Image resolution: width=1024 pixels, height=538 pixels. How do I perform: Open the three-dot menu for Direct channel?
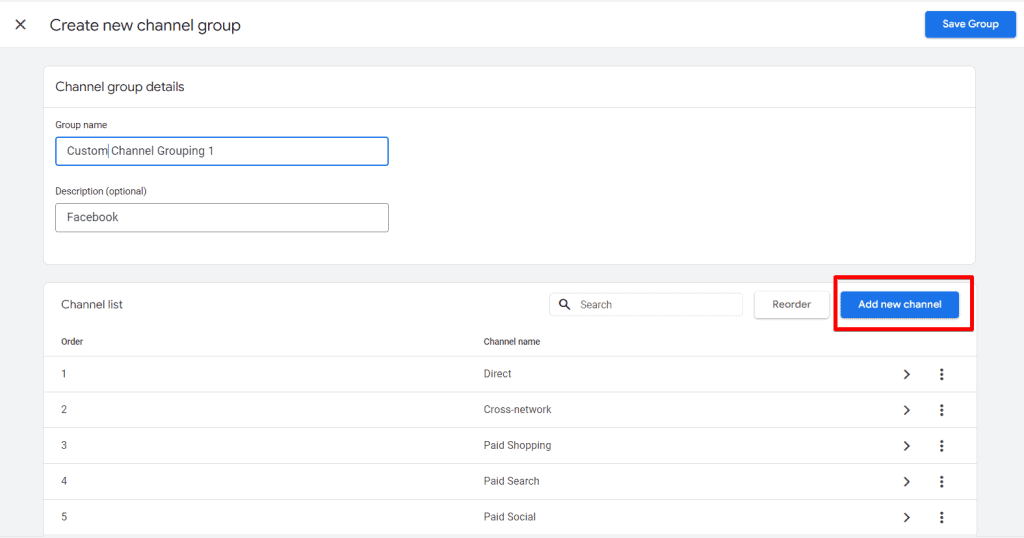[x=941, y=374]
